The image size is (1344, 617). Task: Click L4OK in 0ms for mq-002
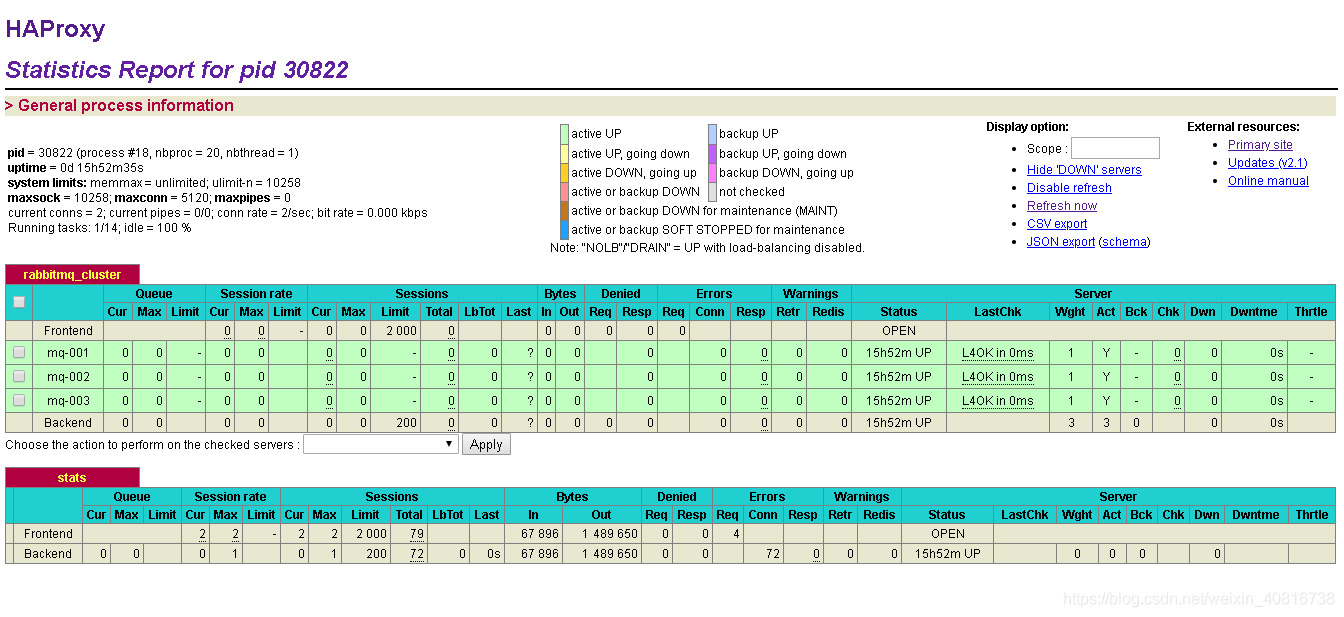tap(998, 376)
